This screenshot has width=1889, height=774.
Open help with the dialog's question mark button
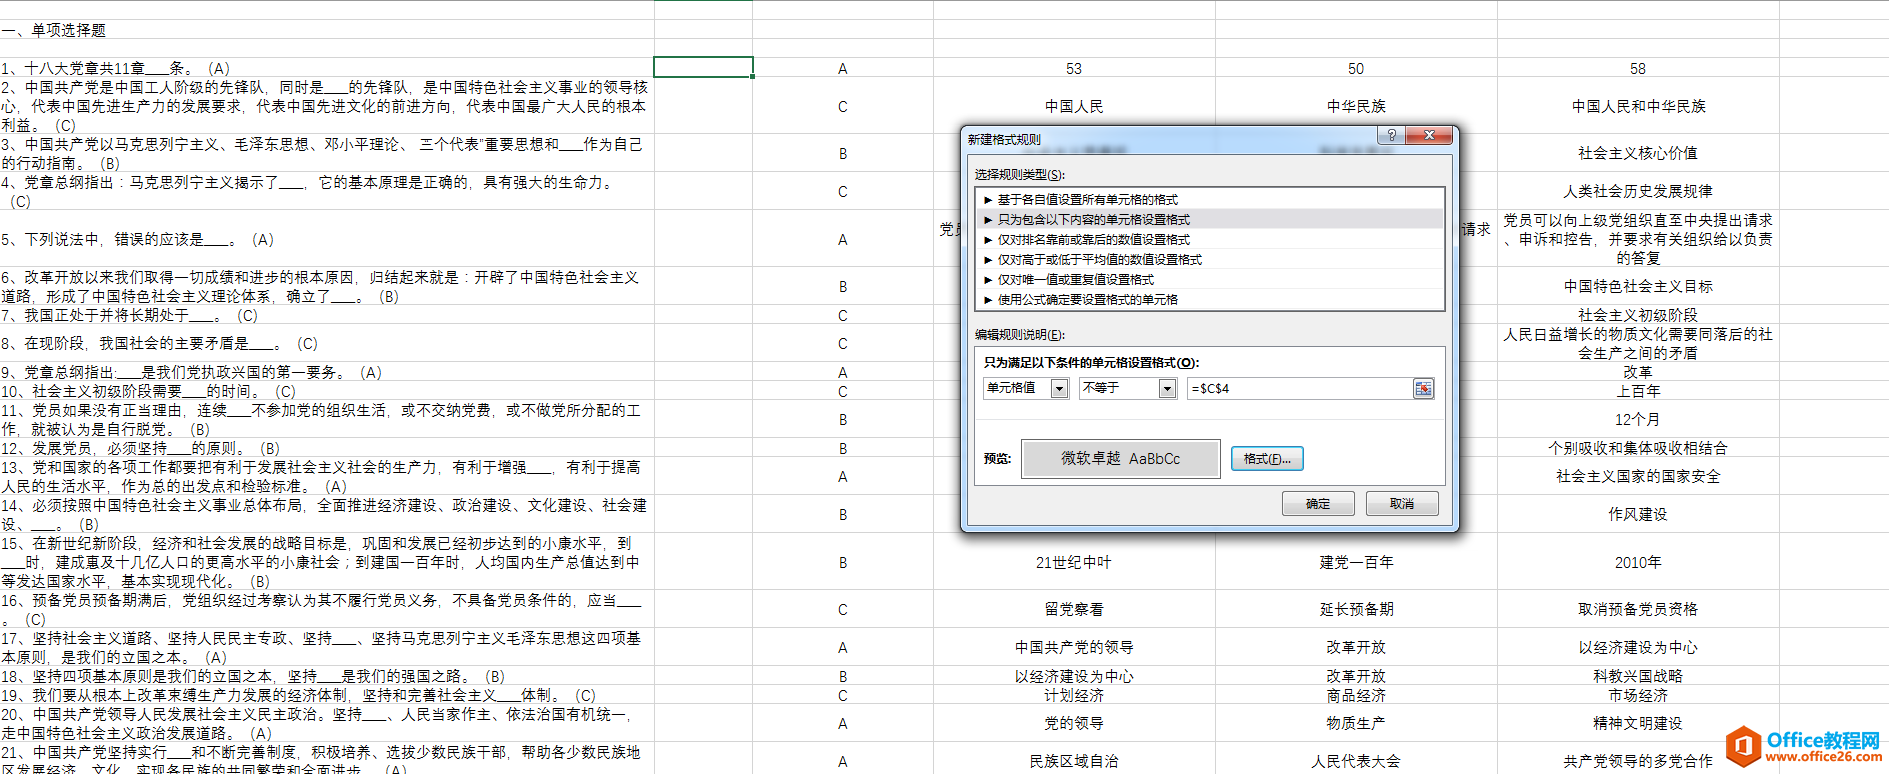tap(1391, 135)
